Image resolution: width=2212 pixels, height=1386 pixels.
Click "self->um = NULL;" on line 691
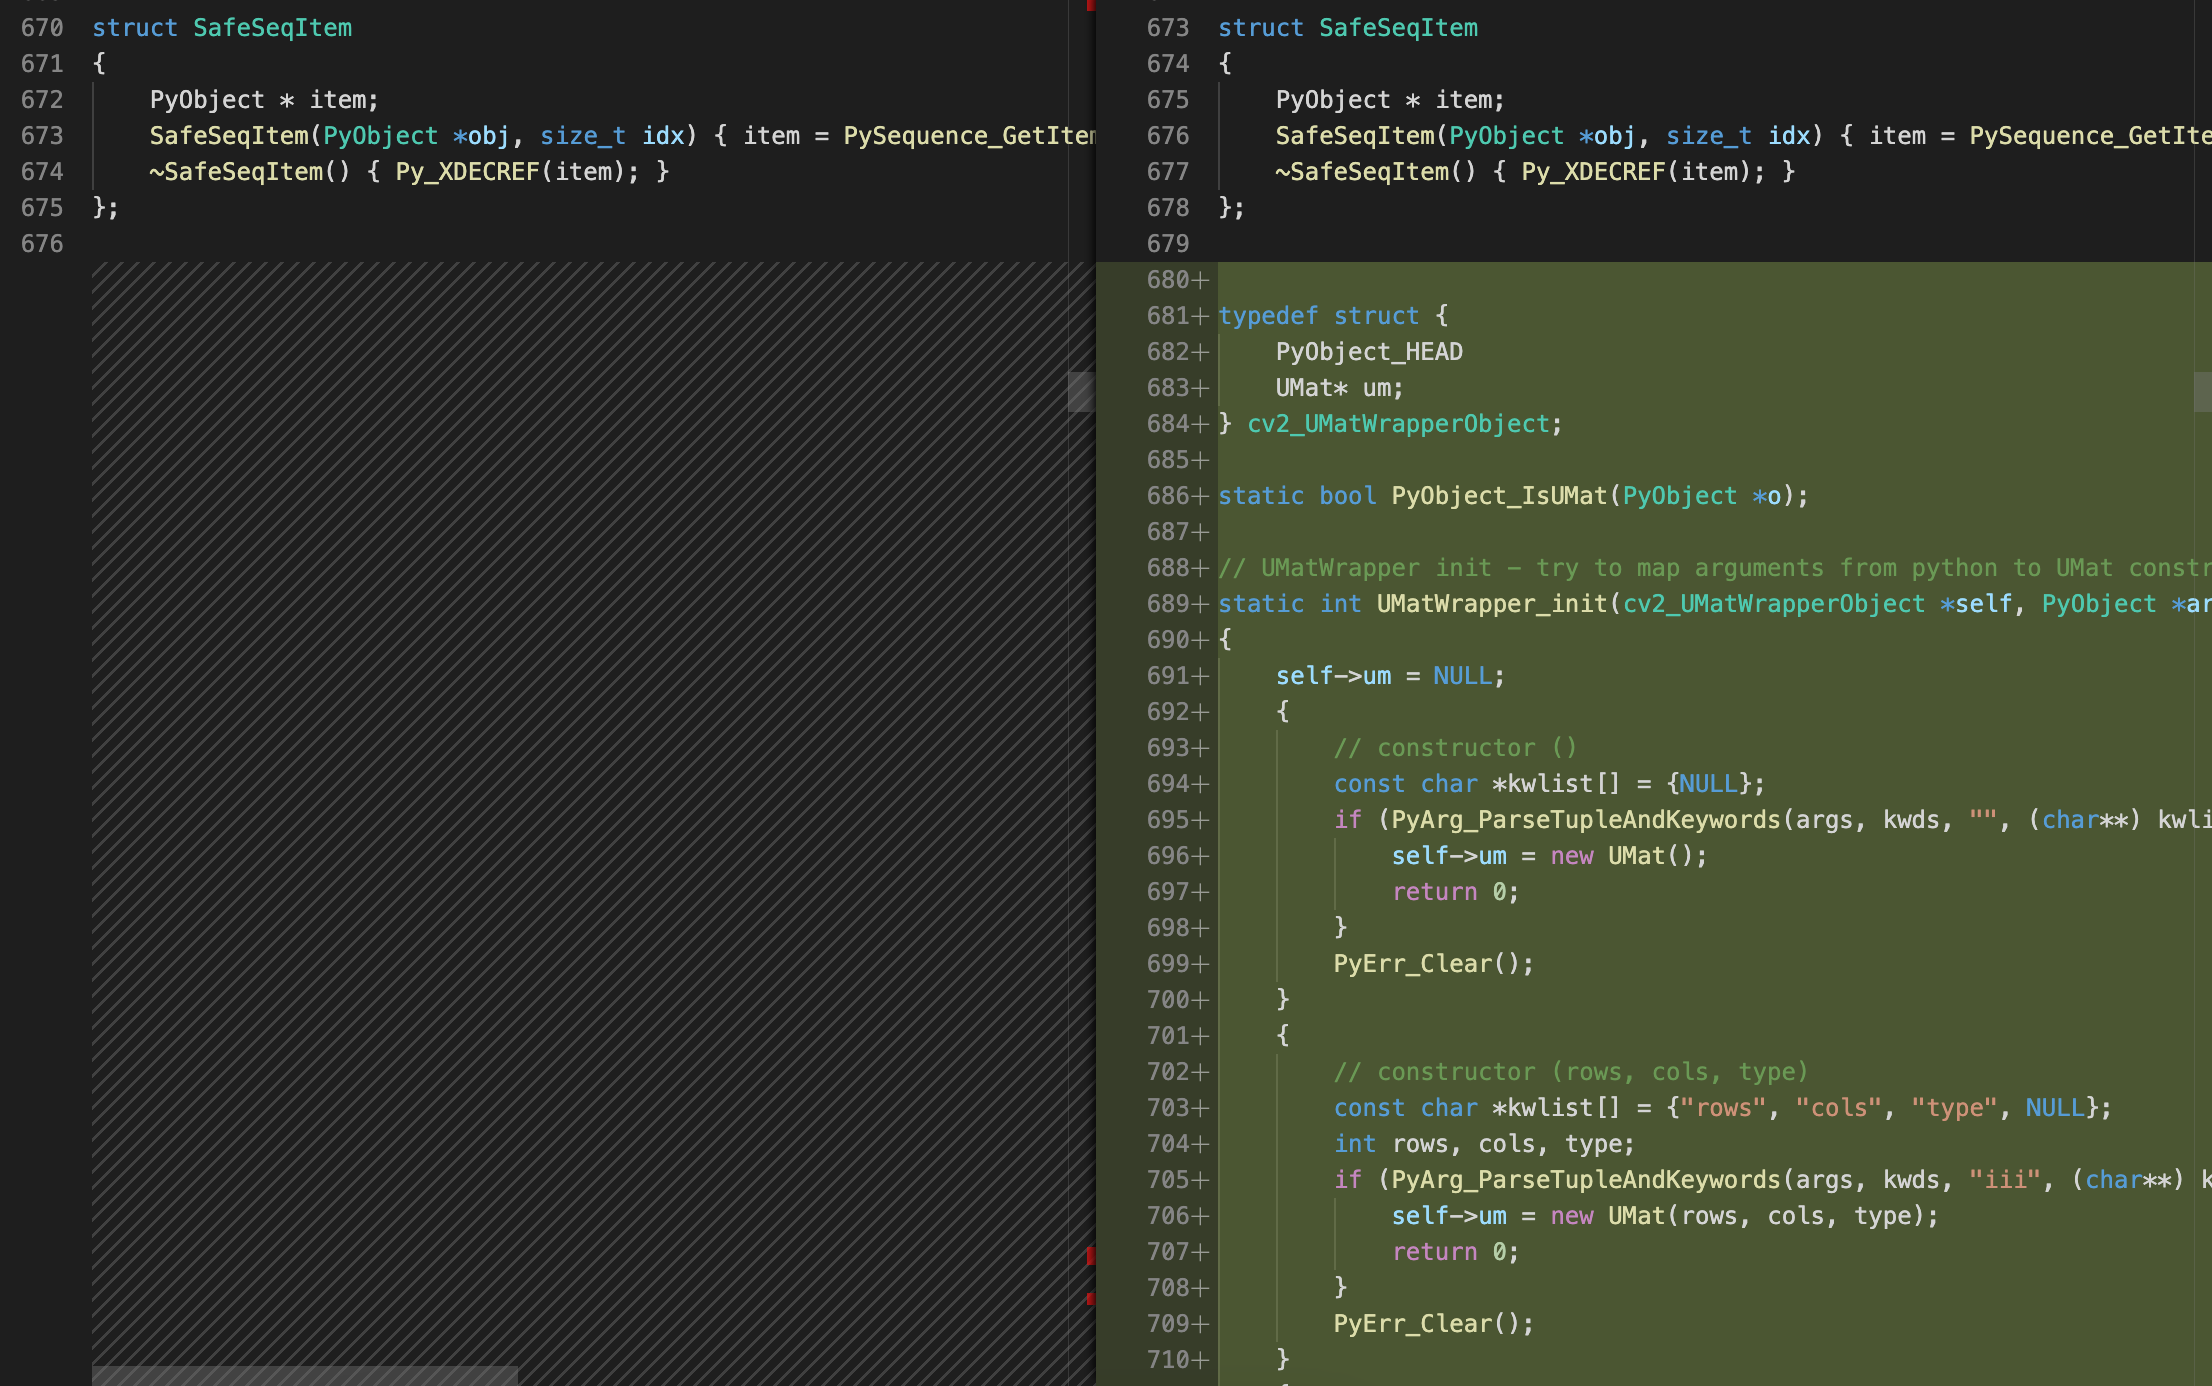[x=1389, y=676]
